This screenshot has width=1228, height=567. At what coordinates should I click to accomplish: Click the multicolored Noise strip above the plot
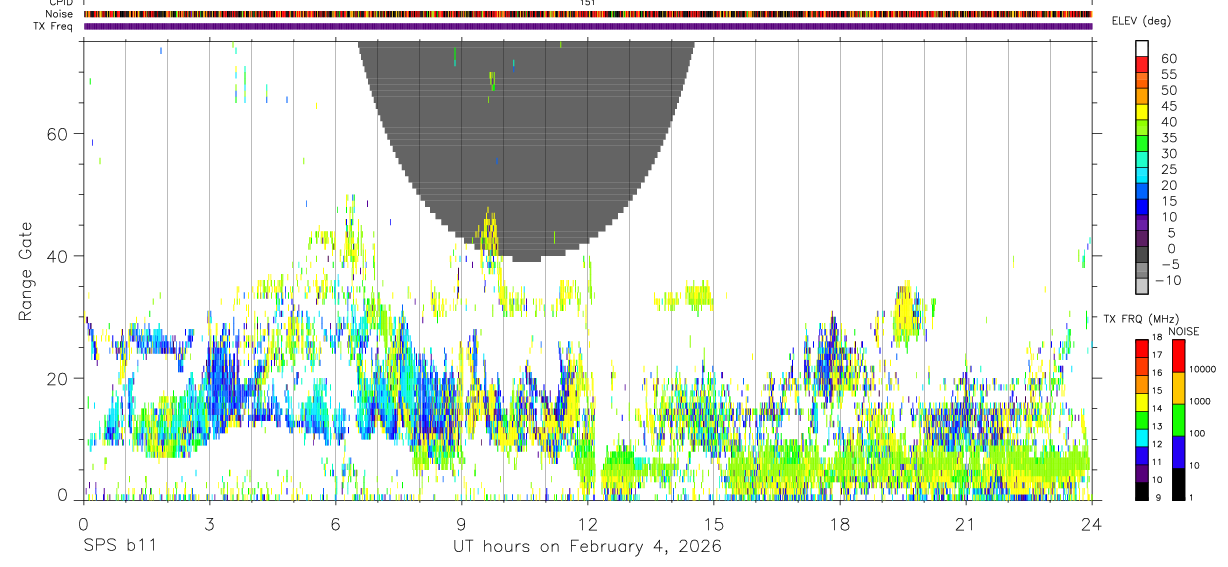point(587,14)
